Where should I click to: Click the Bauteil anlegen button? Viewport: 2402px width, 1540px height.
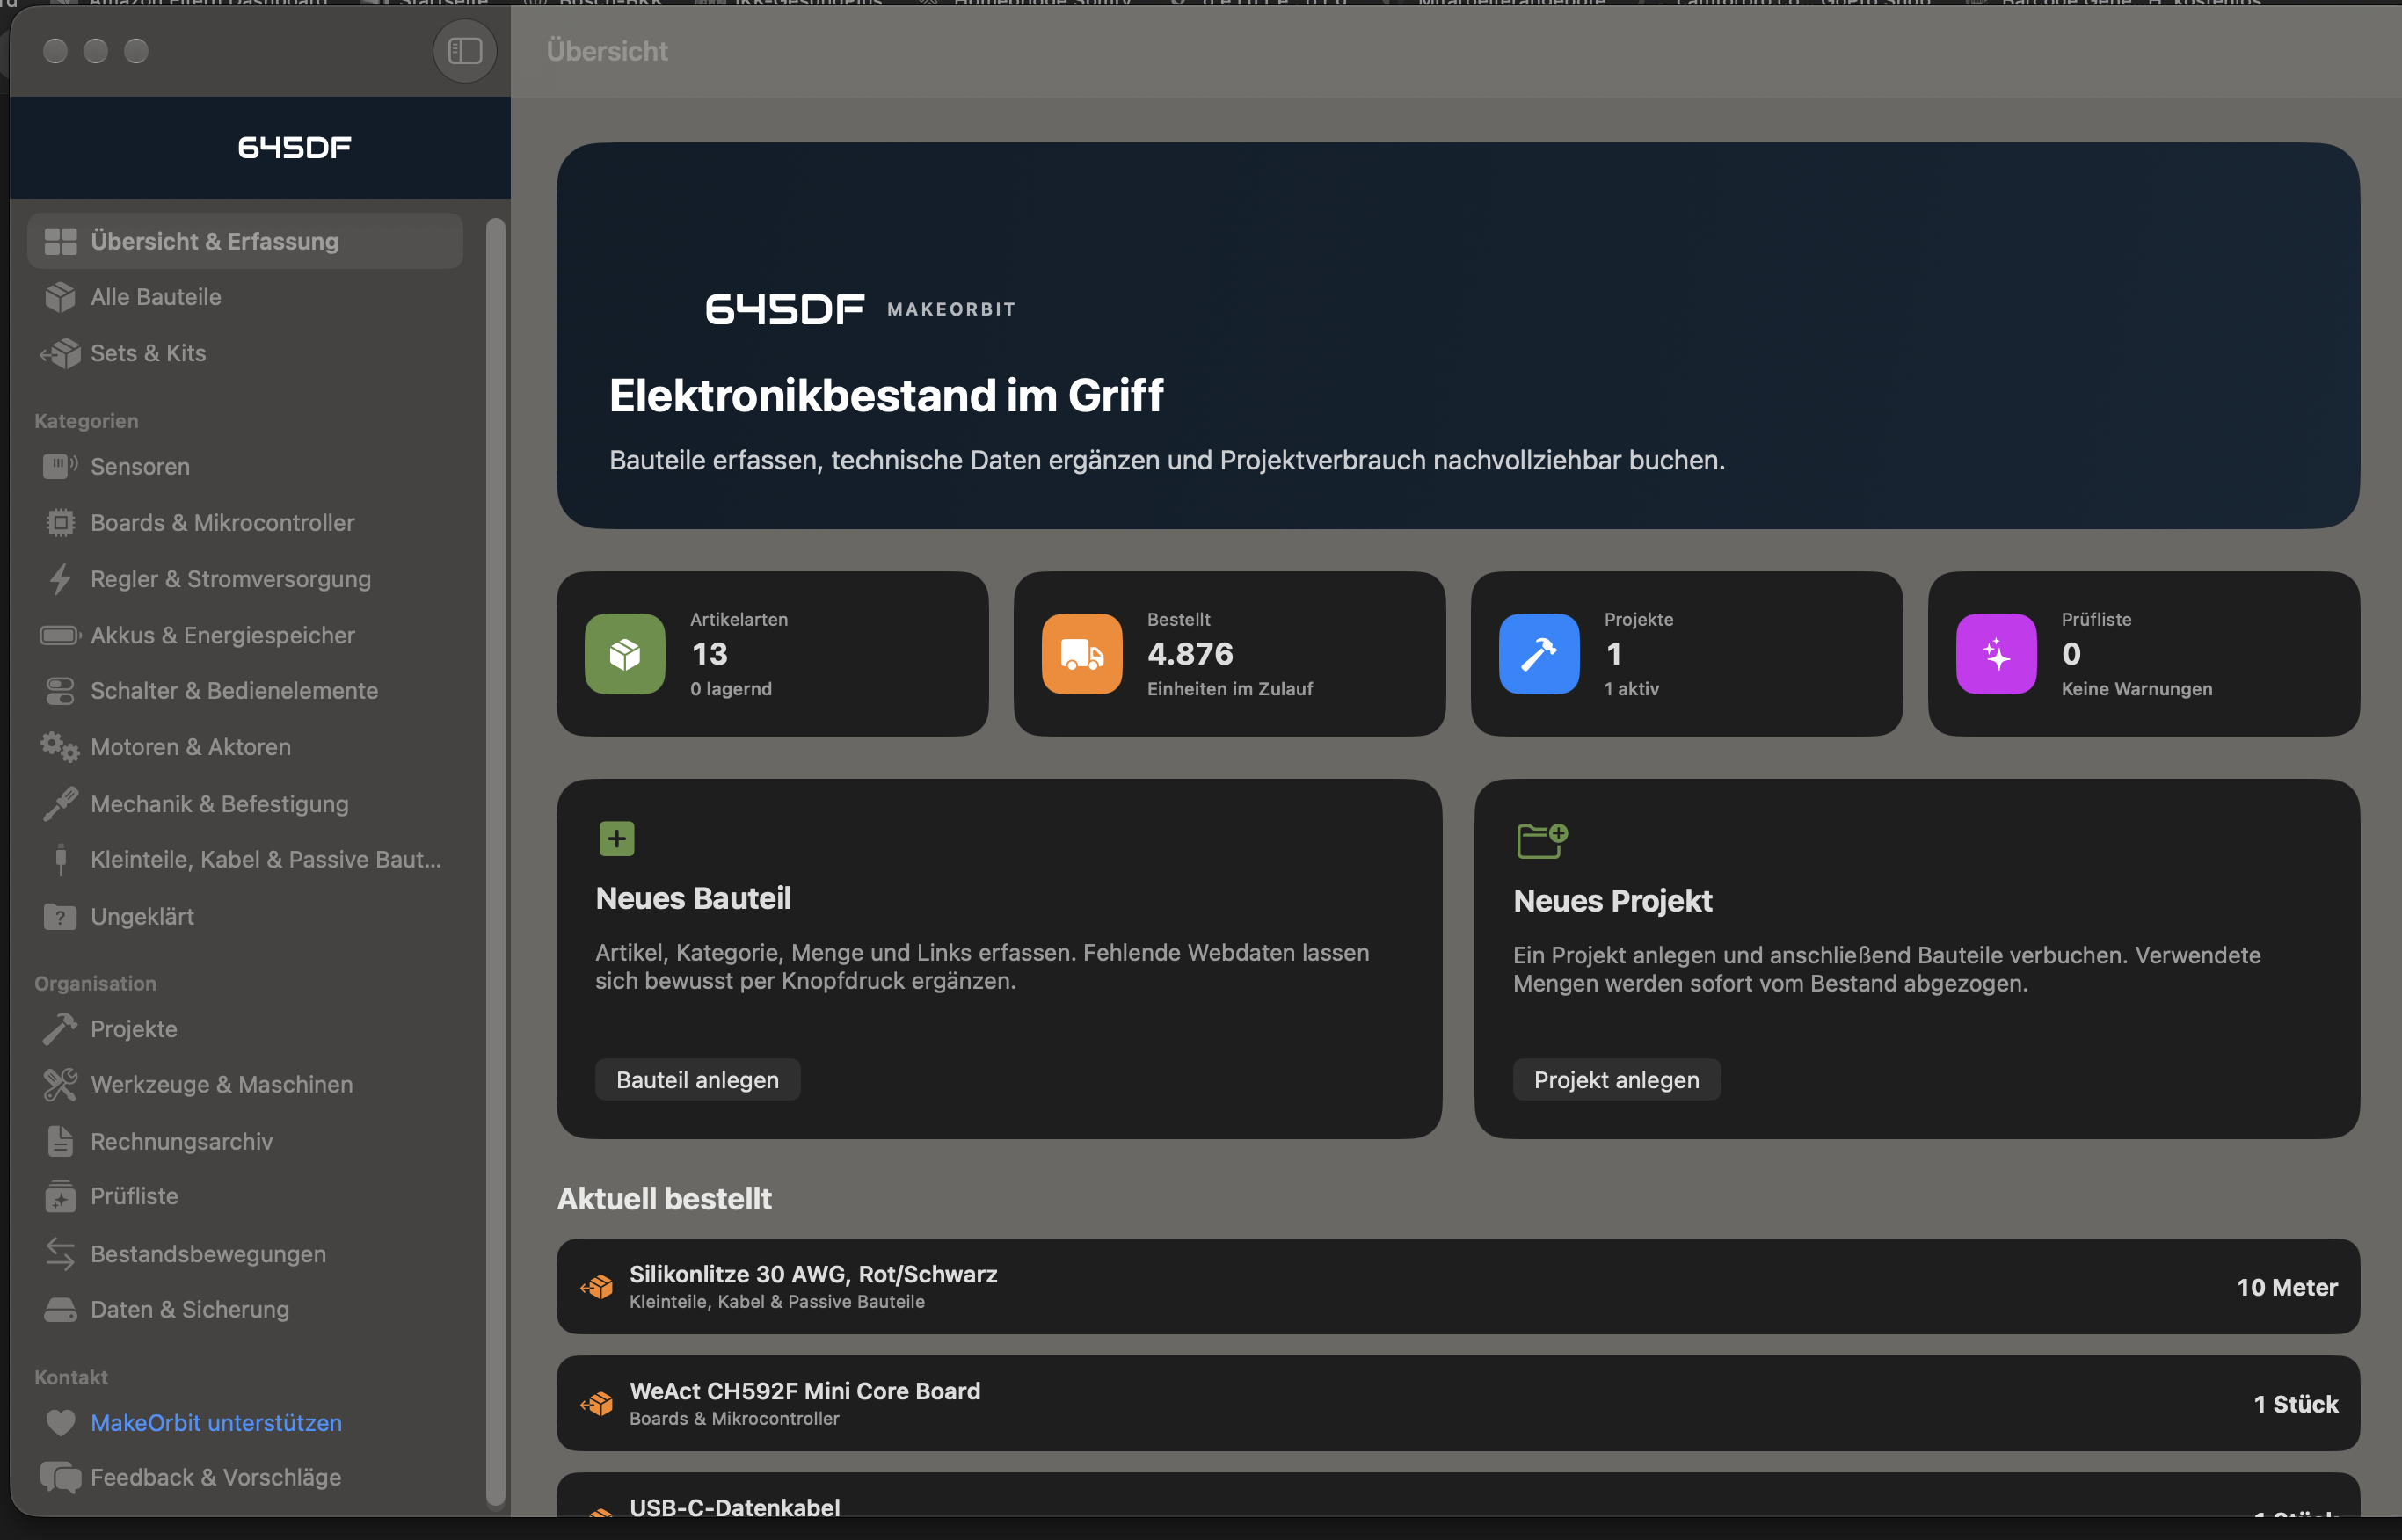[x=698, y=1080]
